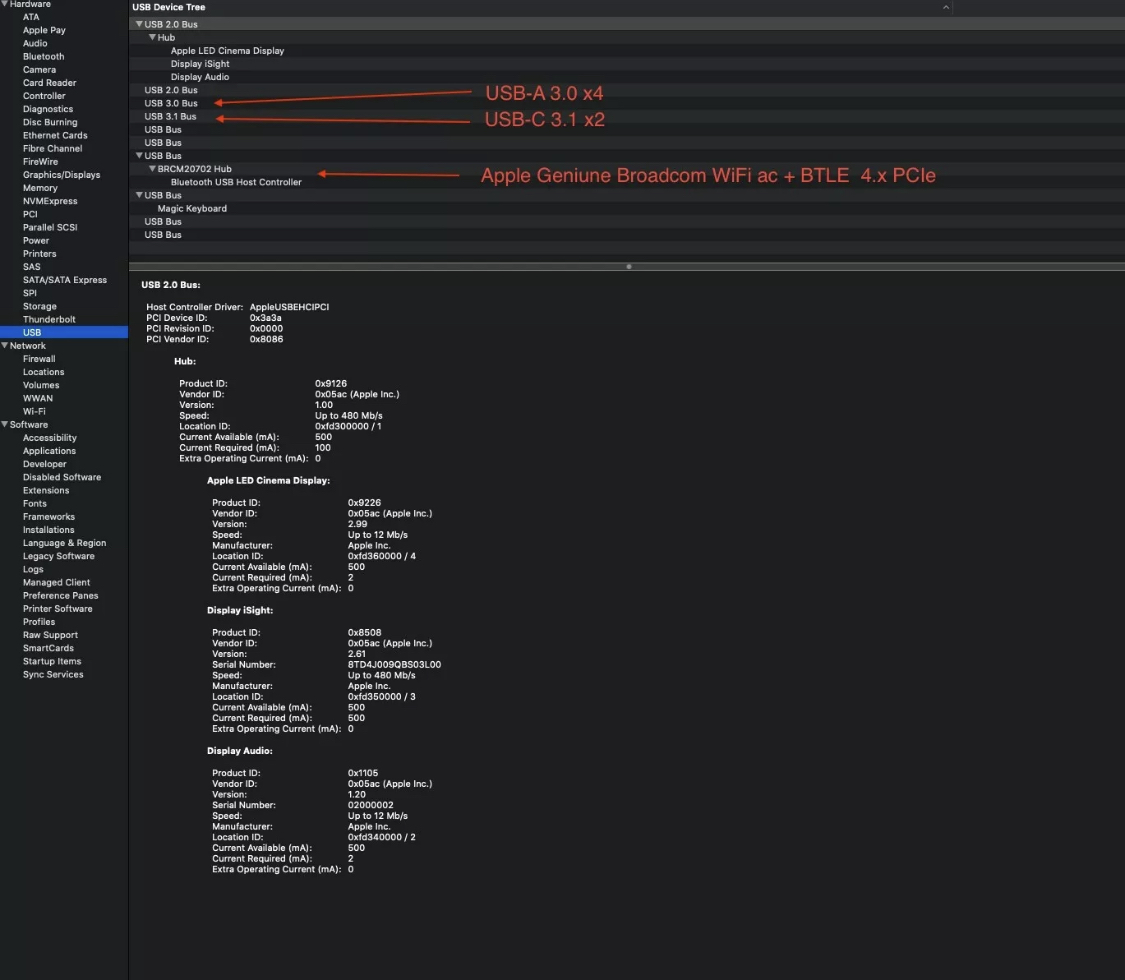Select FireWire in the sidebar

pyautogui.click(x=40, y=161)
